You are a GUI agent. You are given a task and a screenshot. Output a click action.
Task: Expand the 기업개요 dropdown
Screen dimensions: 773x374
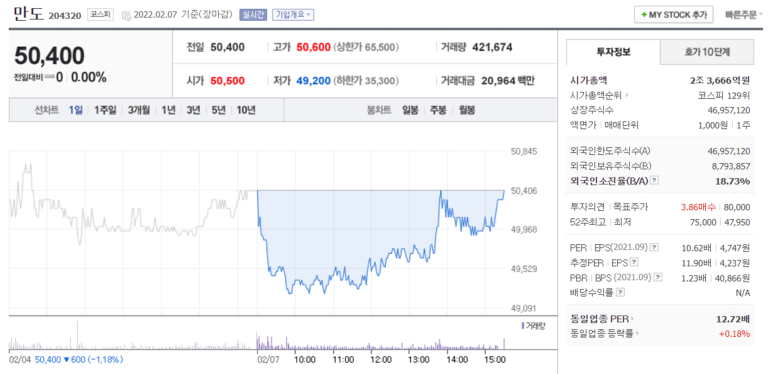(x=293, y=15)
